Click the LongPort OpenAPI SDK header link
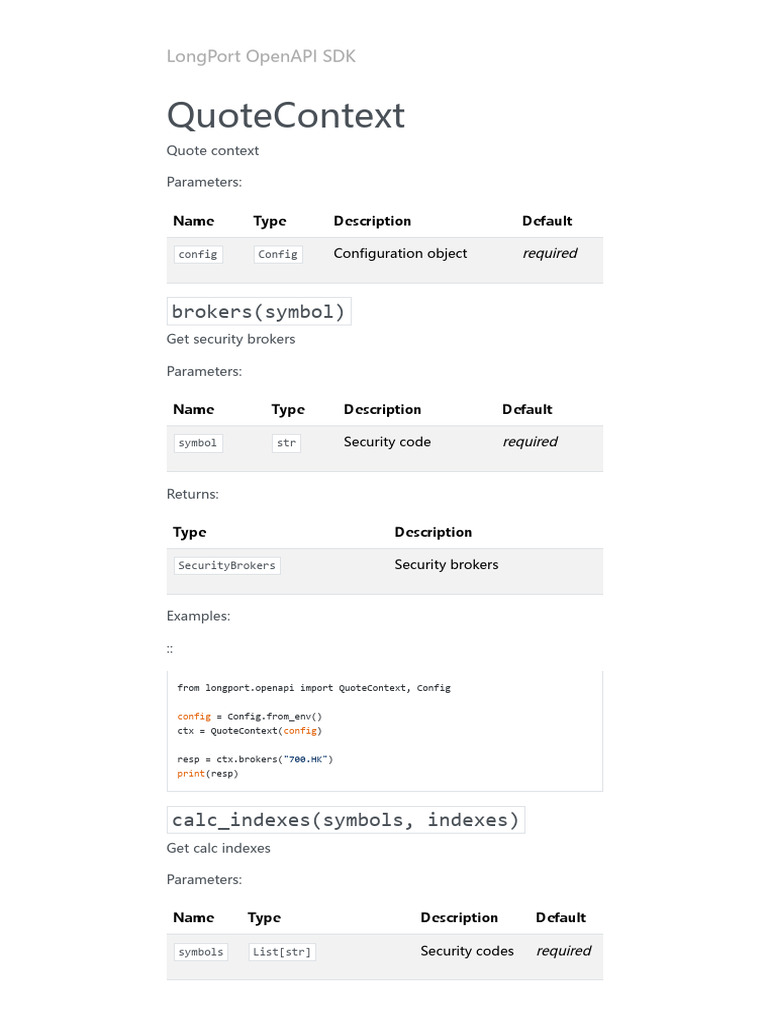Image resolution: width=768 pixels, height=1024 pixels. pyautogui.click(x=261, y=56)
